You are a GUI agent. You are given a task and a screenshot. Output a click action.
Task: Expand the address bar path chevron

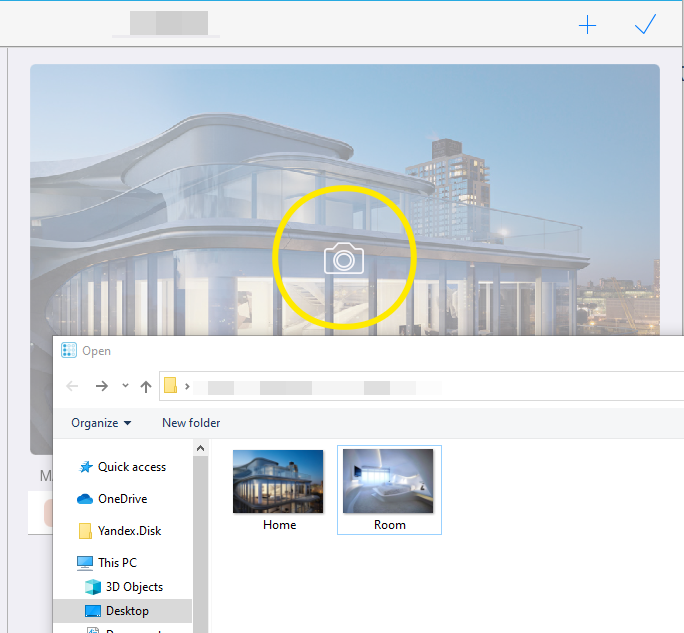click(x=187, y=386)
